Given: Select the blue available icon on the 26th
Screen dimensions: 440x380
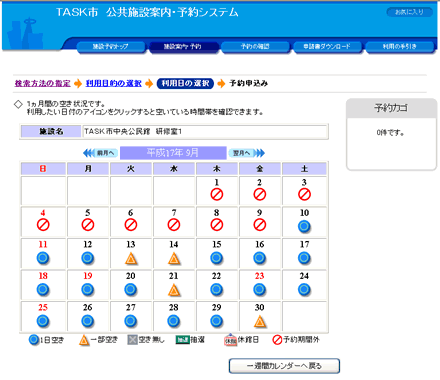Looking at the screenshot, I should pyautogui.click(x=88, y=321).
